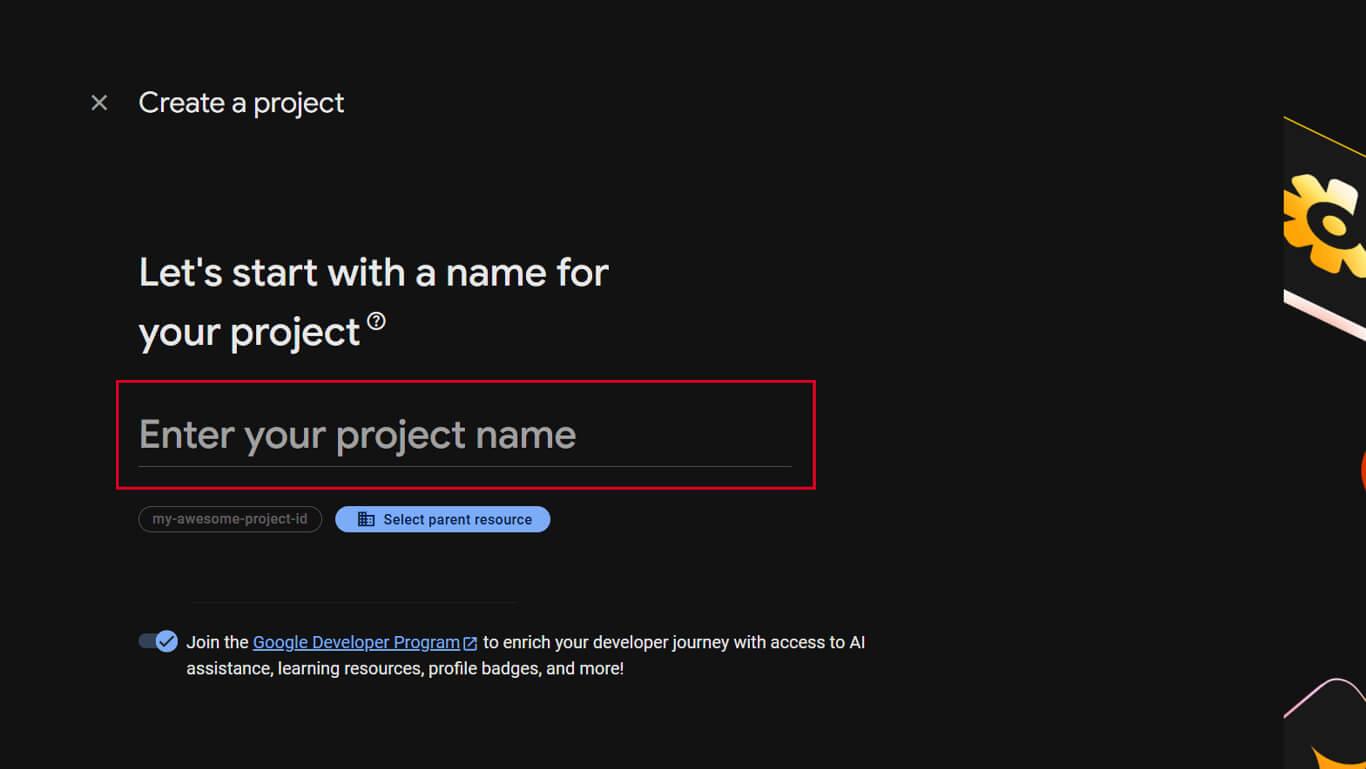Open the external link icon after Google Developer Program

(x=470, y=642)
